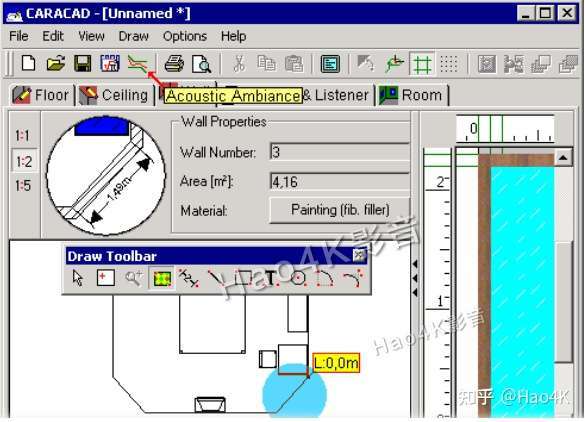Minimize the CARACAD window
This screenshot has width=585, height=422.
525,13
